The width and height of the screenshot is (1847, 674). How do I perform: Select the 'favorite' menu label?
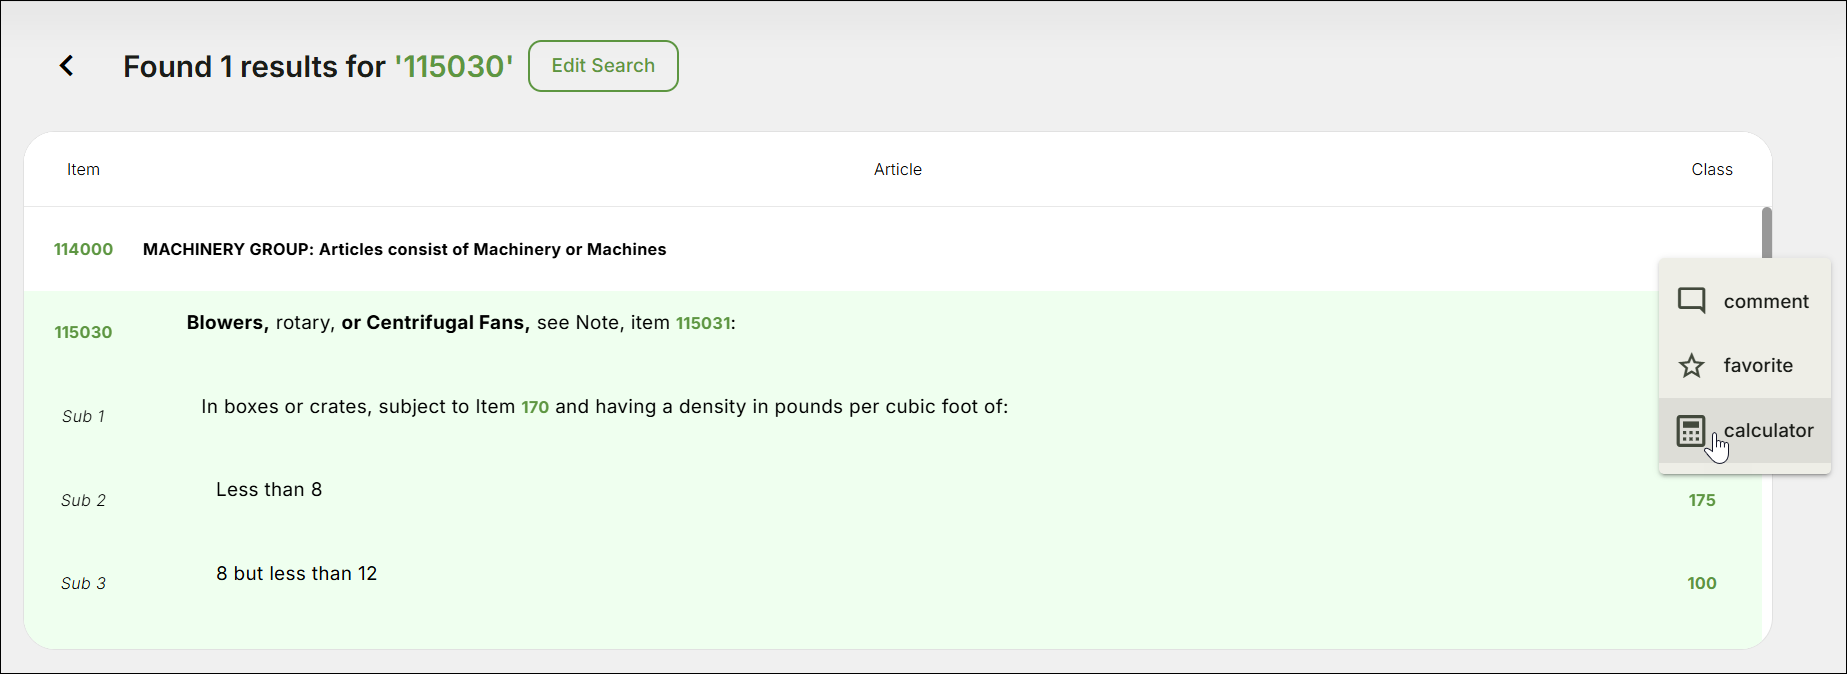point(1758,366)
